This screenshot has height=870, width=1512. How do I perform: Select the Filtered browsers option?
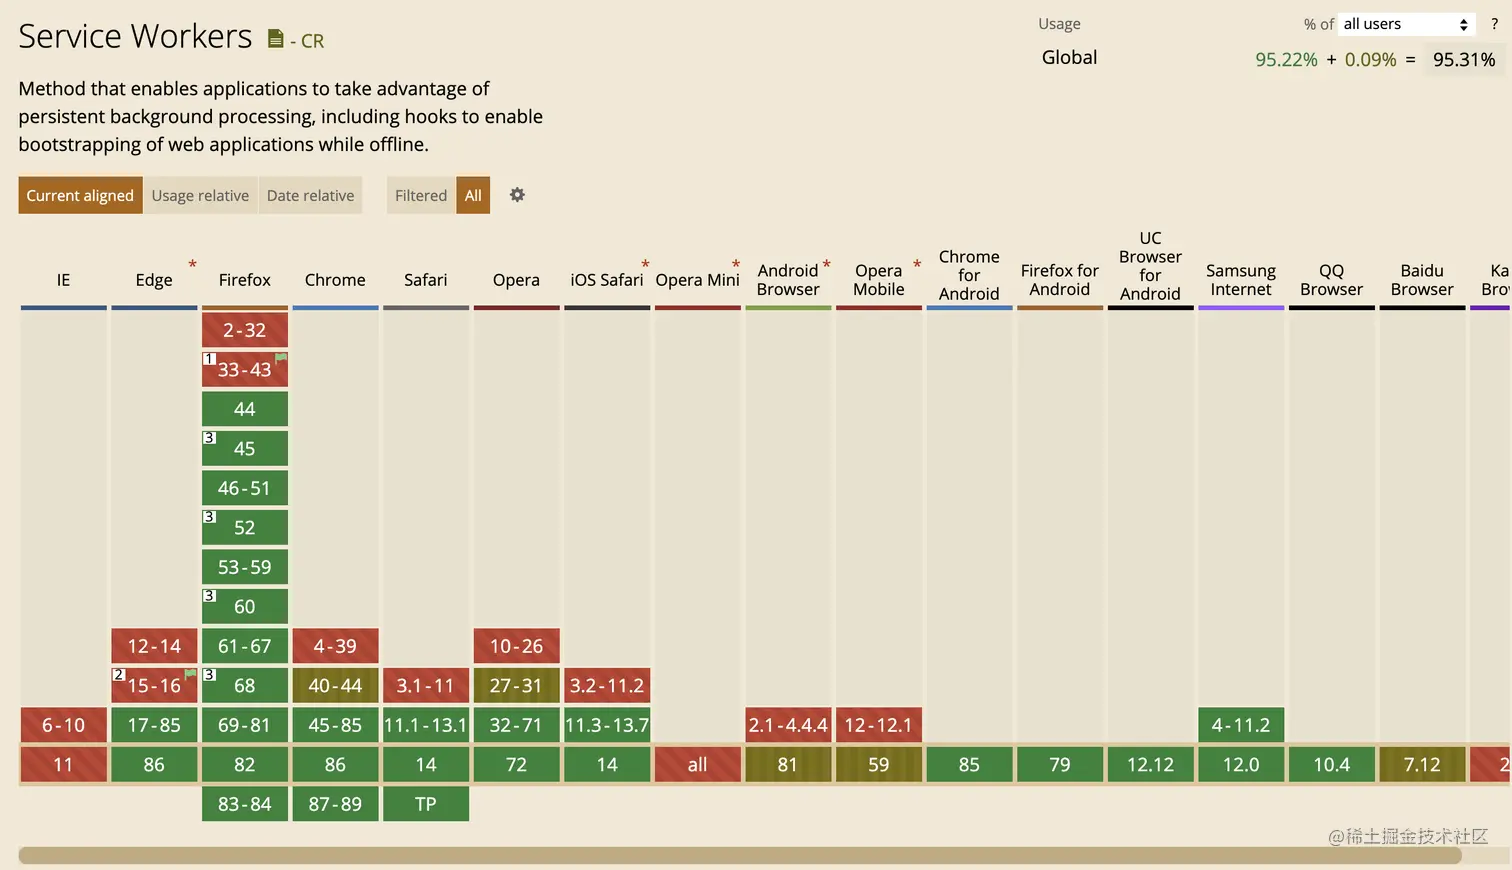(420, 196)
